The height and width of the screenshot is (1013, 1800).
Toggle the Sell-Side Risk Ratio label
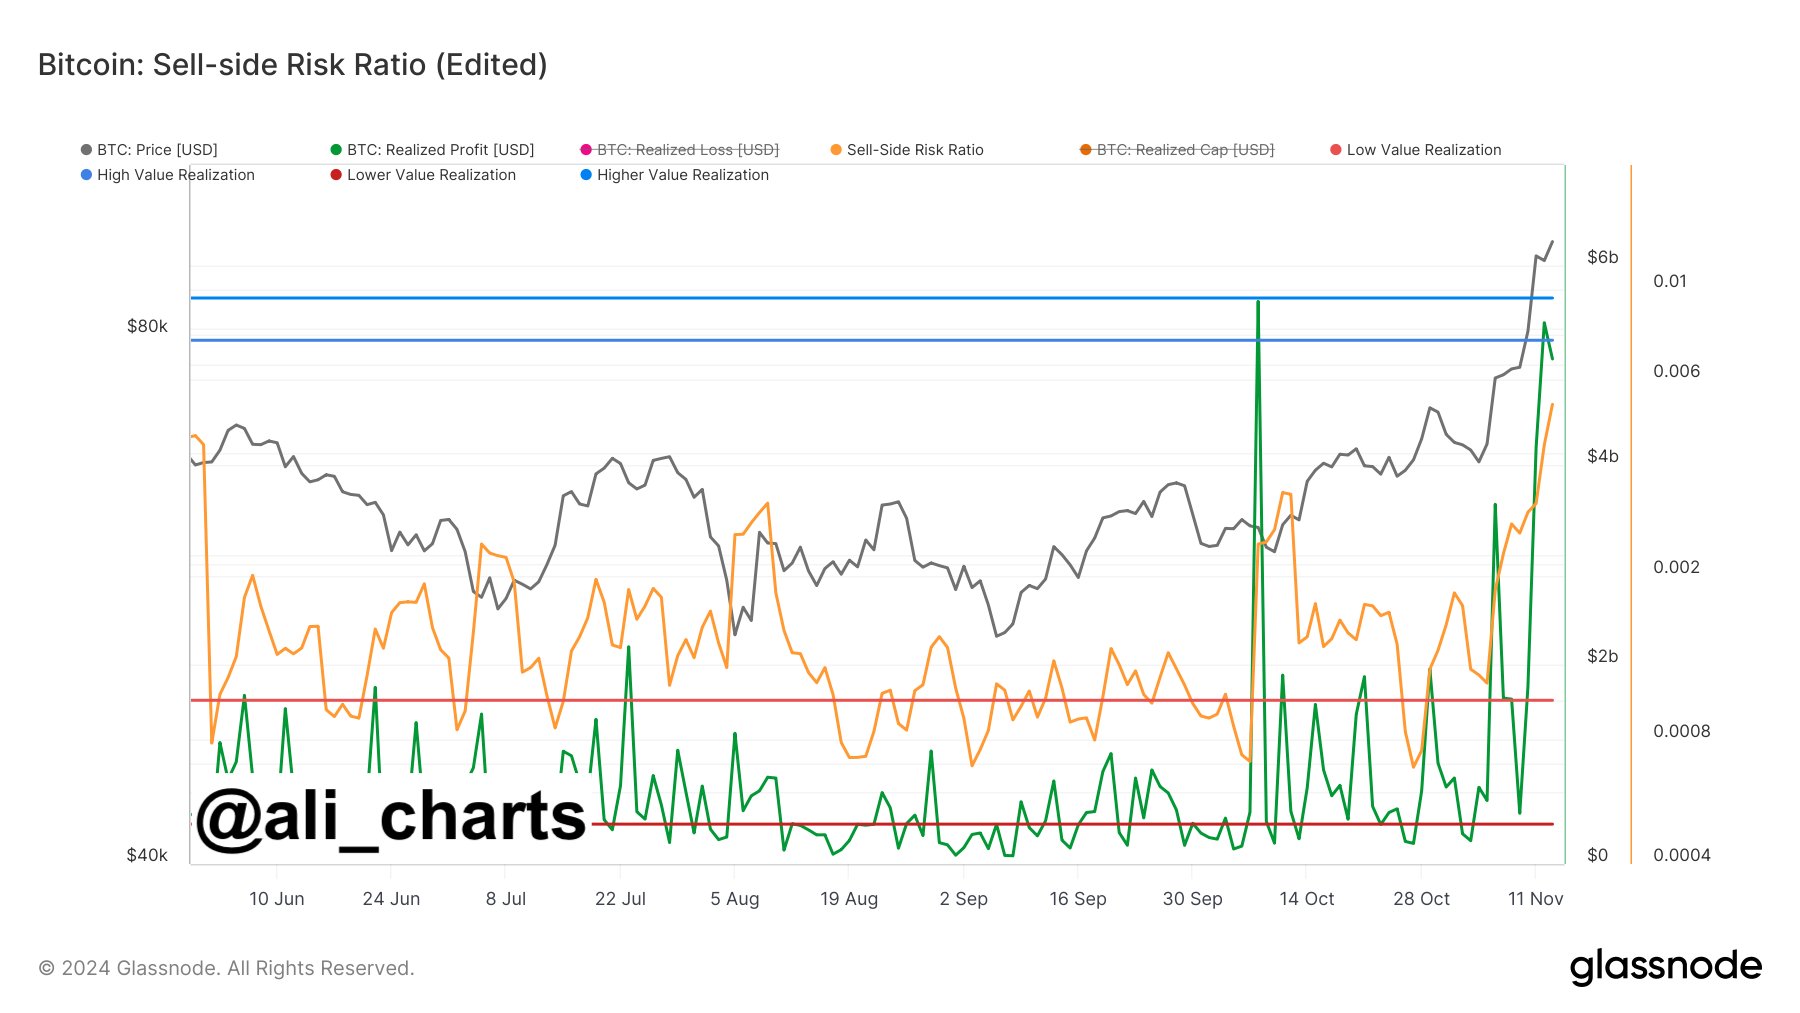tap(915, 150)
